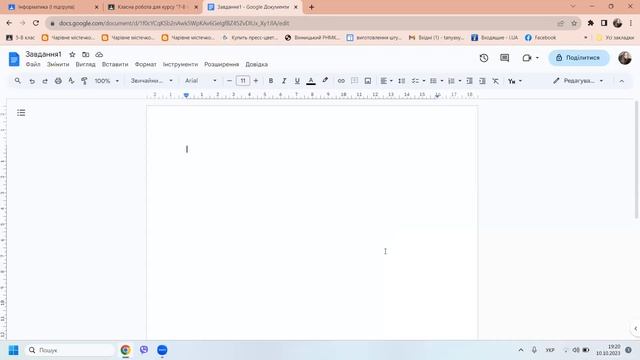The width and height of the screenshot is (640, 360).
Task: Open the Вигляд menu
Action: click(85, 64)
